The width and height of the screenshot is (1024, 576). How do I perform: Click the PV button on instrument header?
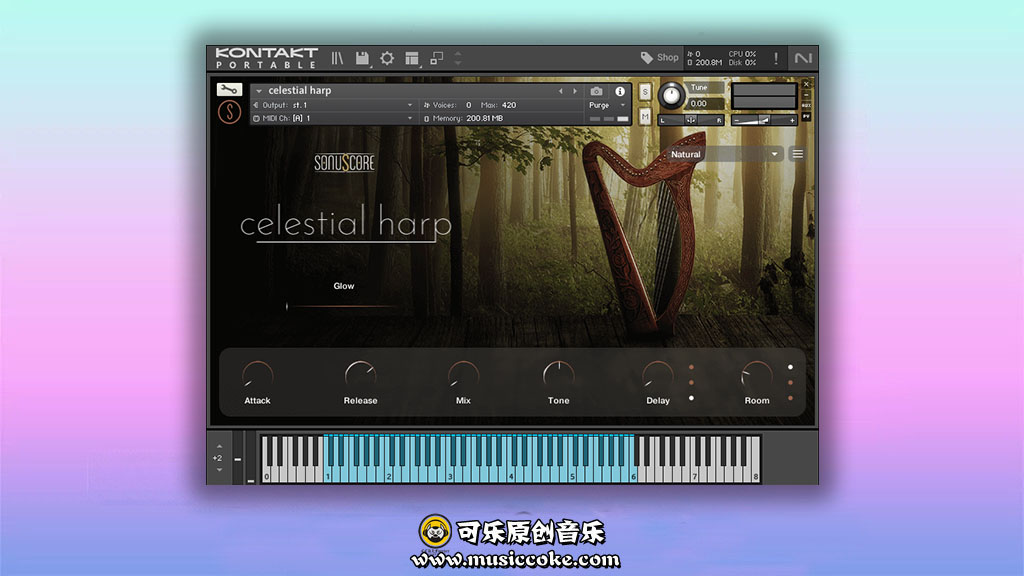[x=807, y=116]
